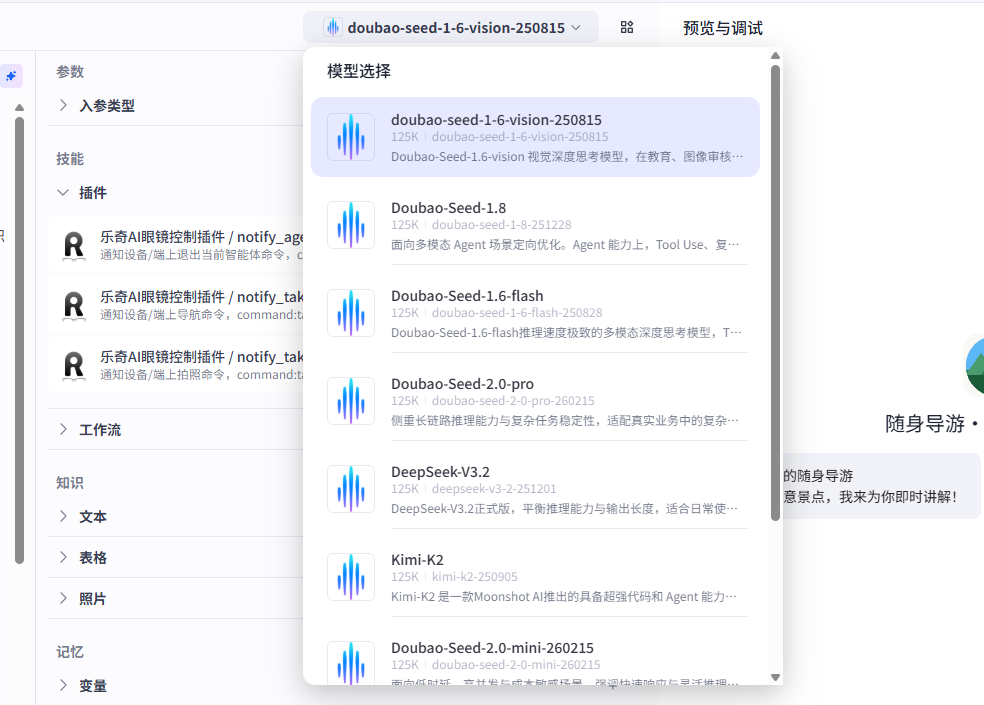
Task: Click the model icon in the header selector
Action: [x=333, y=28]
